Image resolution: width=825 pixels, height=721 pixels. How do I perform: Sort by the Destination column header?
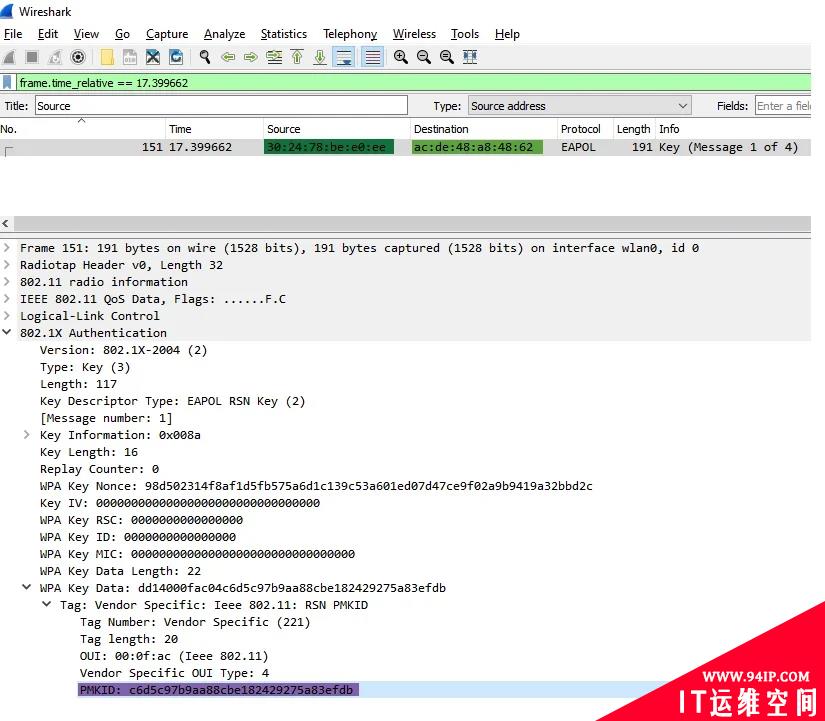[484, 129]
